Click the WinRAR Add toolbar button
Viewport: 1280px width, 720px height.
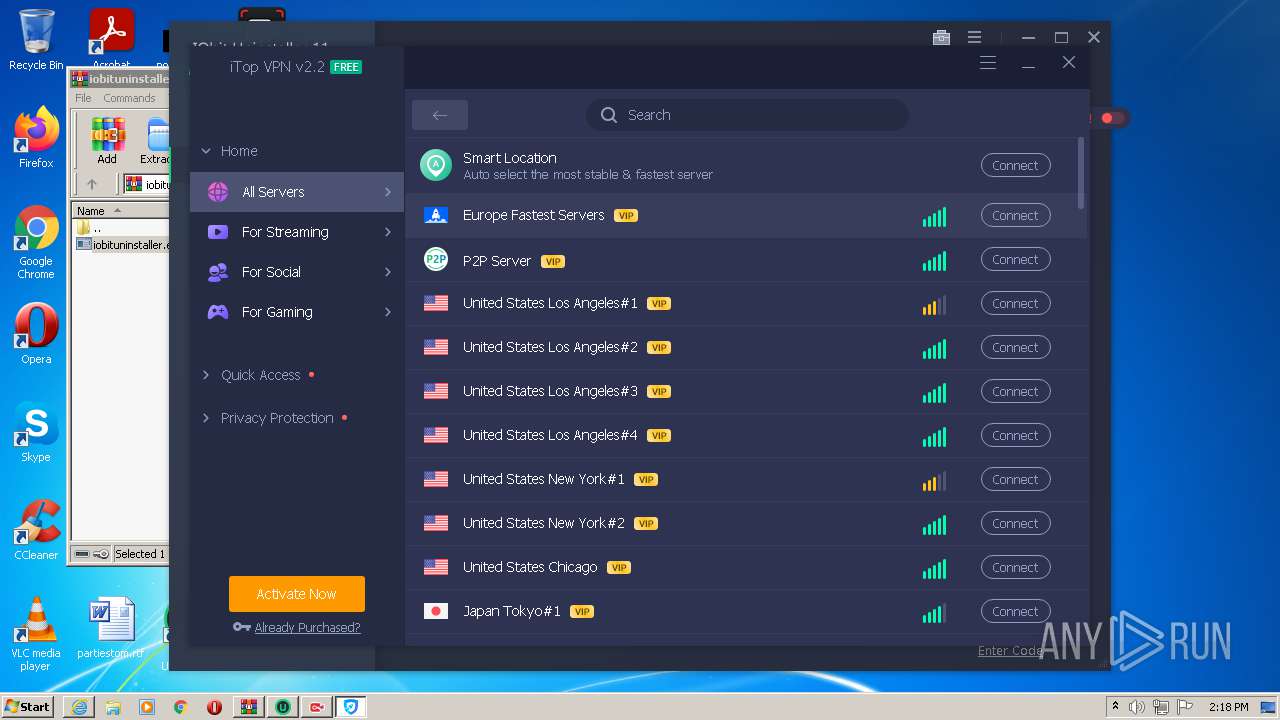click(107, 142)
